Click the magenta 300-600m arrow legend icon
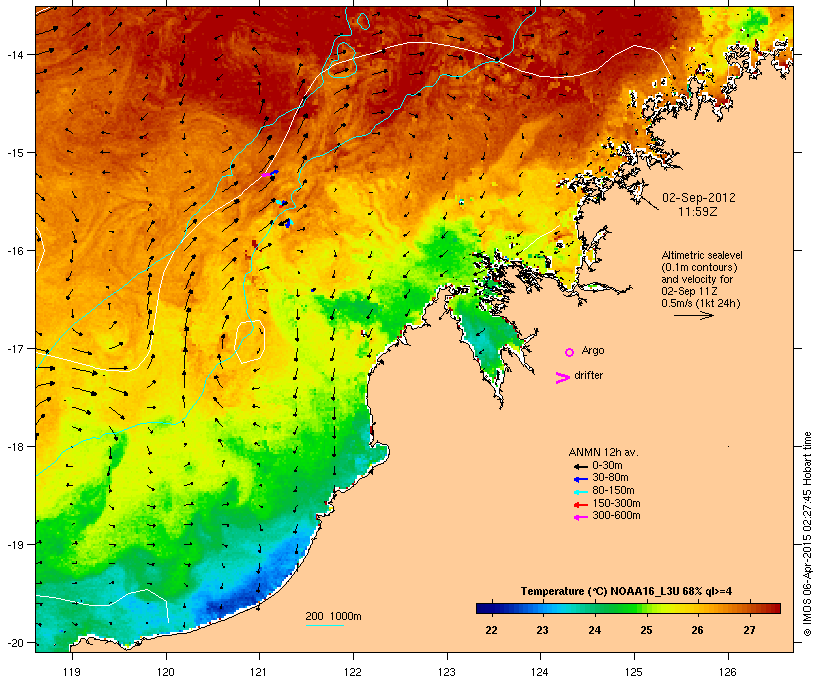This screenshot has width=820, height=680. point(580,517)
